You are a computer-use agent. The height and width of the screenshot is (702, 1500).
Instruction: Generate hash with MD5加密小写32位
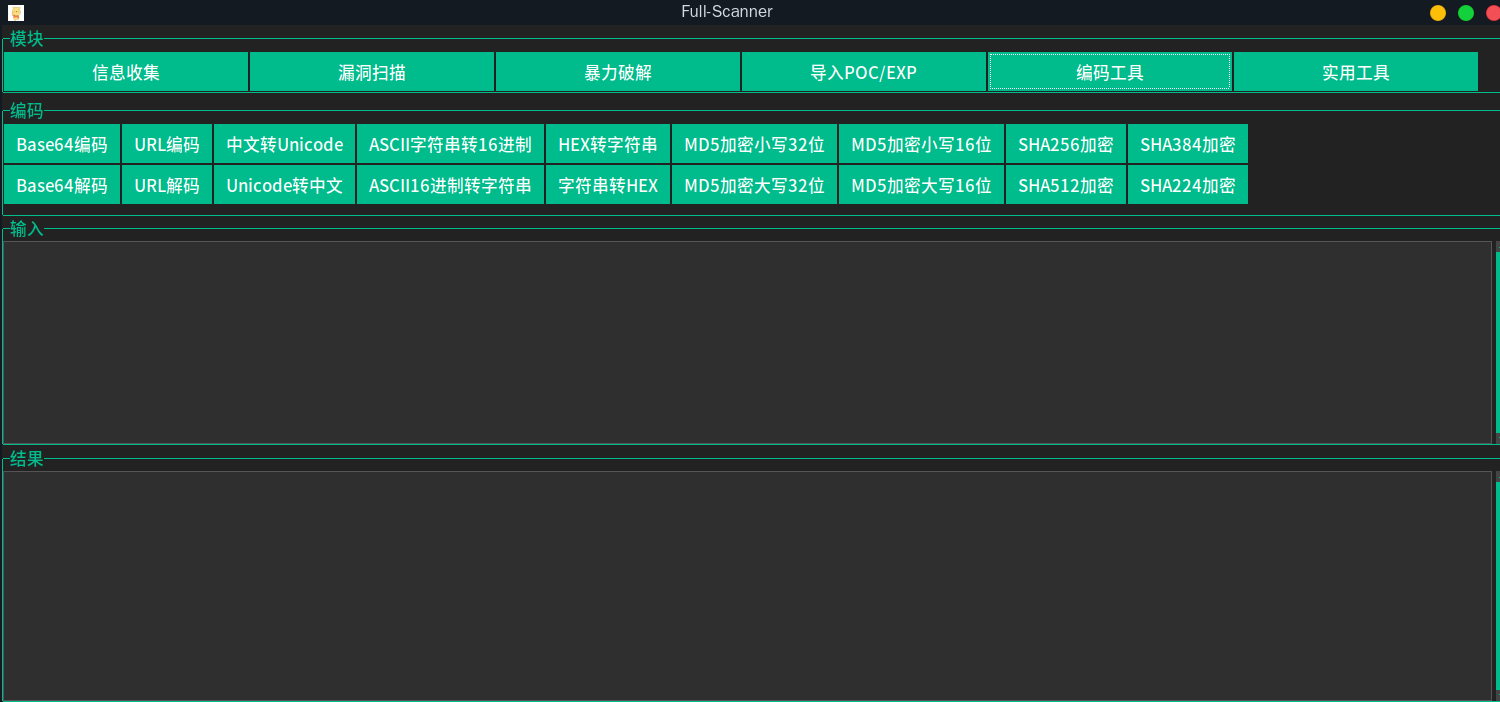pos(754,144)
